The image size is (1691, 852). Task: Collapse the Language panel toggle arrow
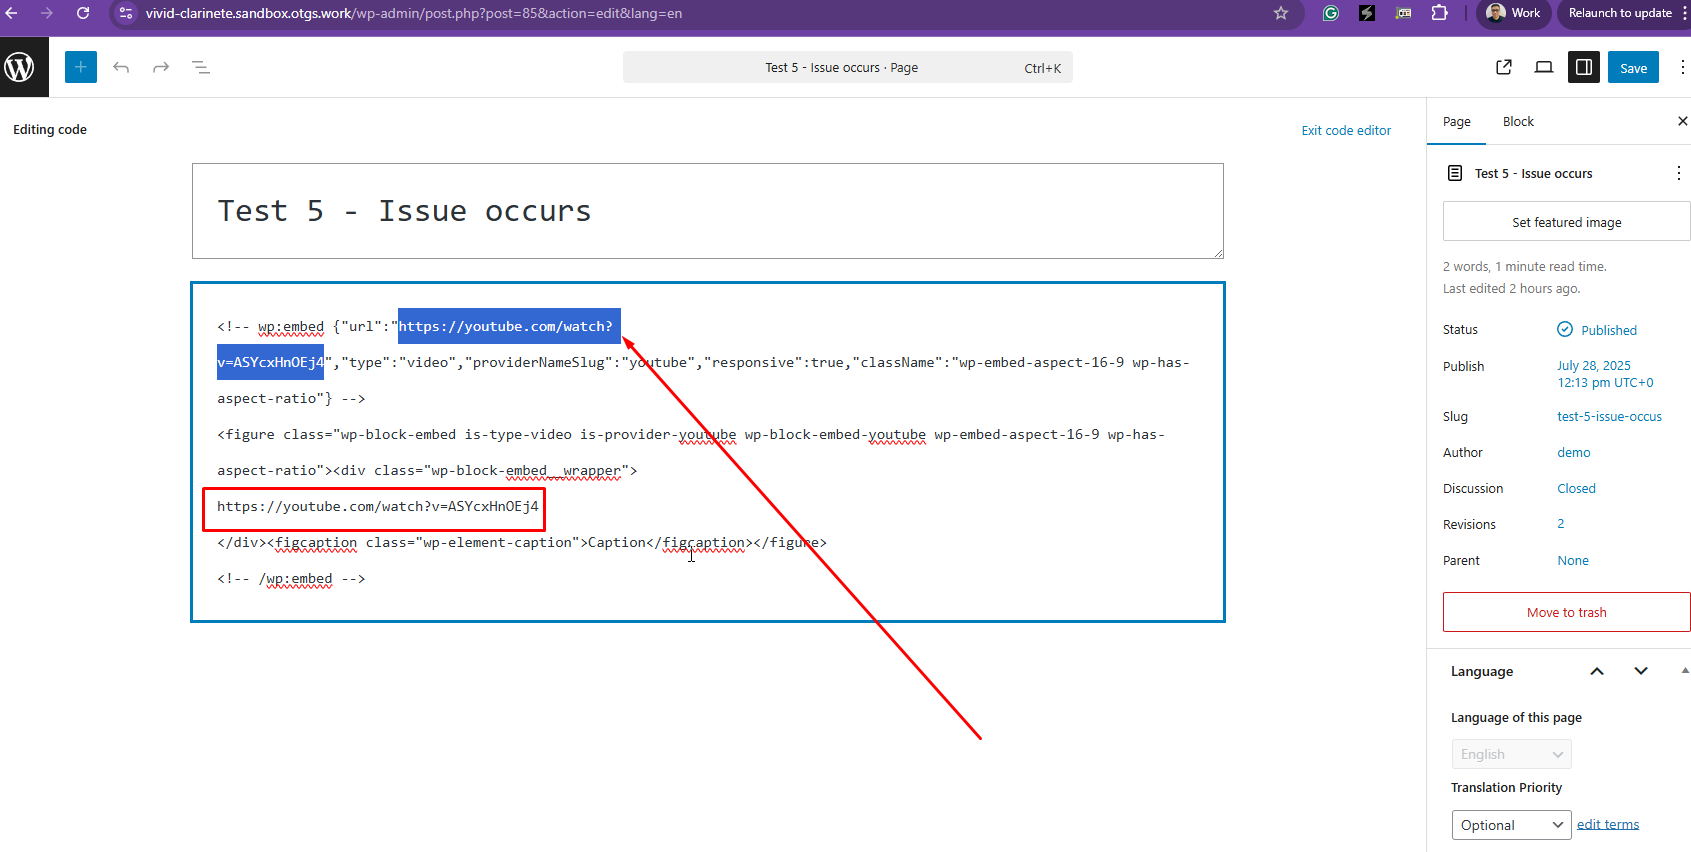coord(1685,671)
